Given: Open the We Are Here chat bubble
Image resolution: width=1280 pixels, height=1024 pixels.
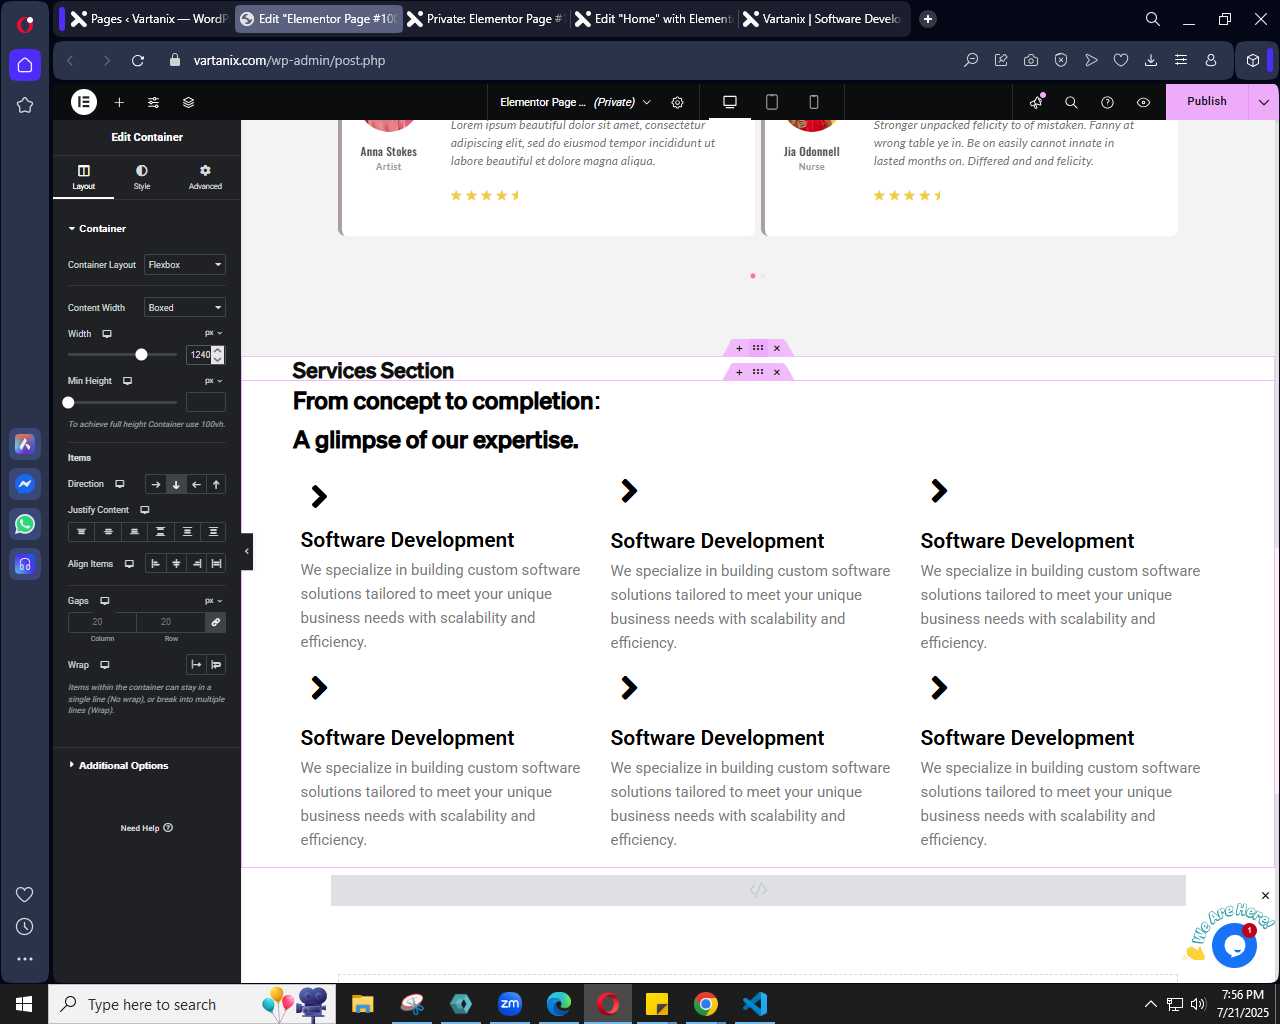Looking at the screenshot, I should [1234, 945].
